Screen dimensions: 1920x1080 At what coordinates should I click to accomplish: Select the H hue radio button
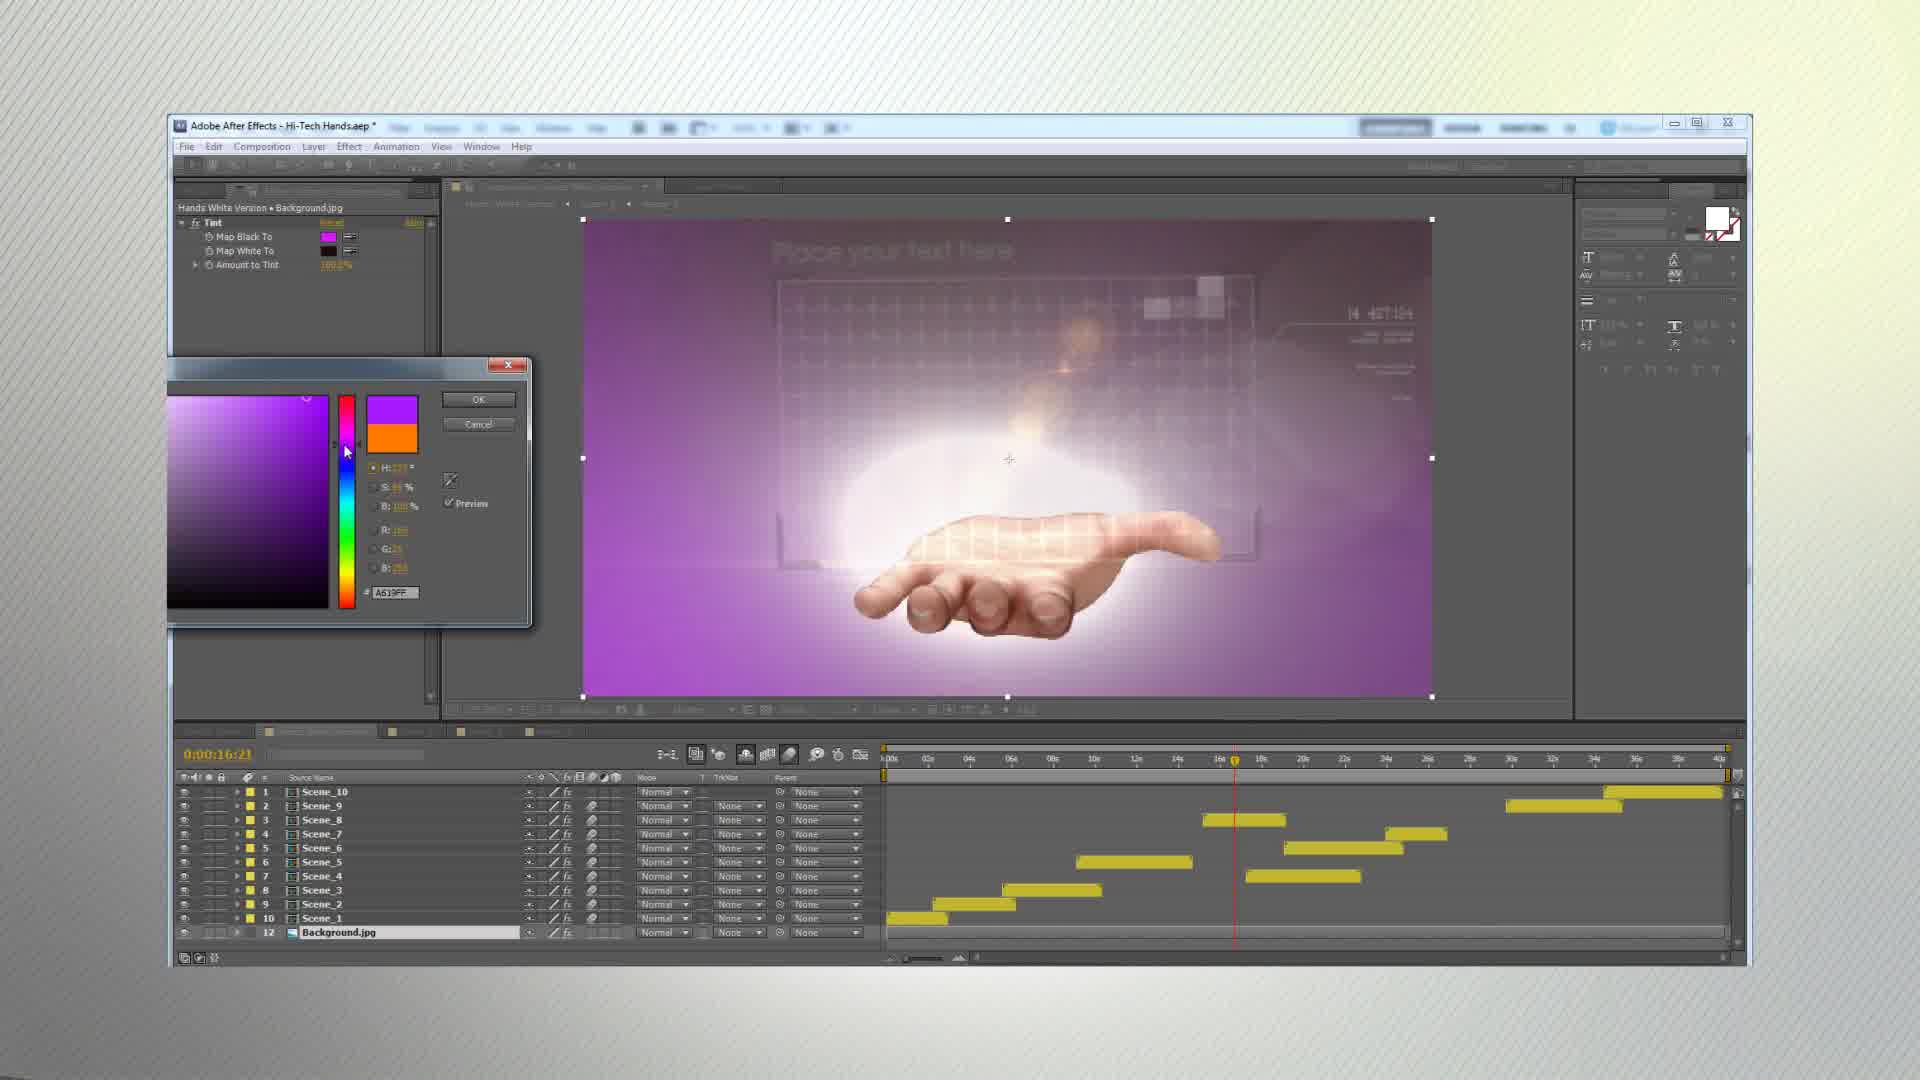pos(373,468)
